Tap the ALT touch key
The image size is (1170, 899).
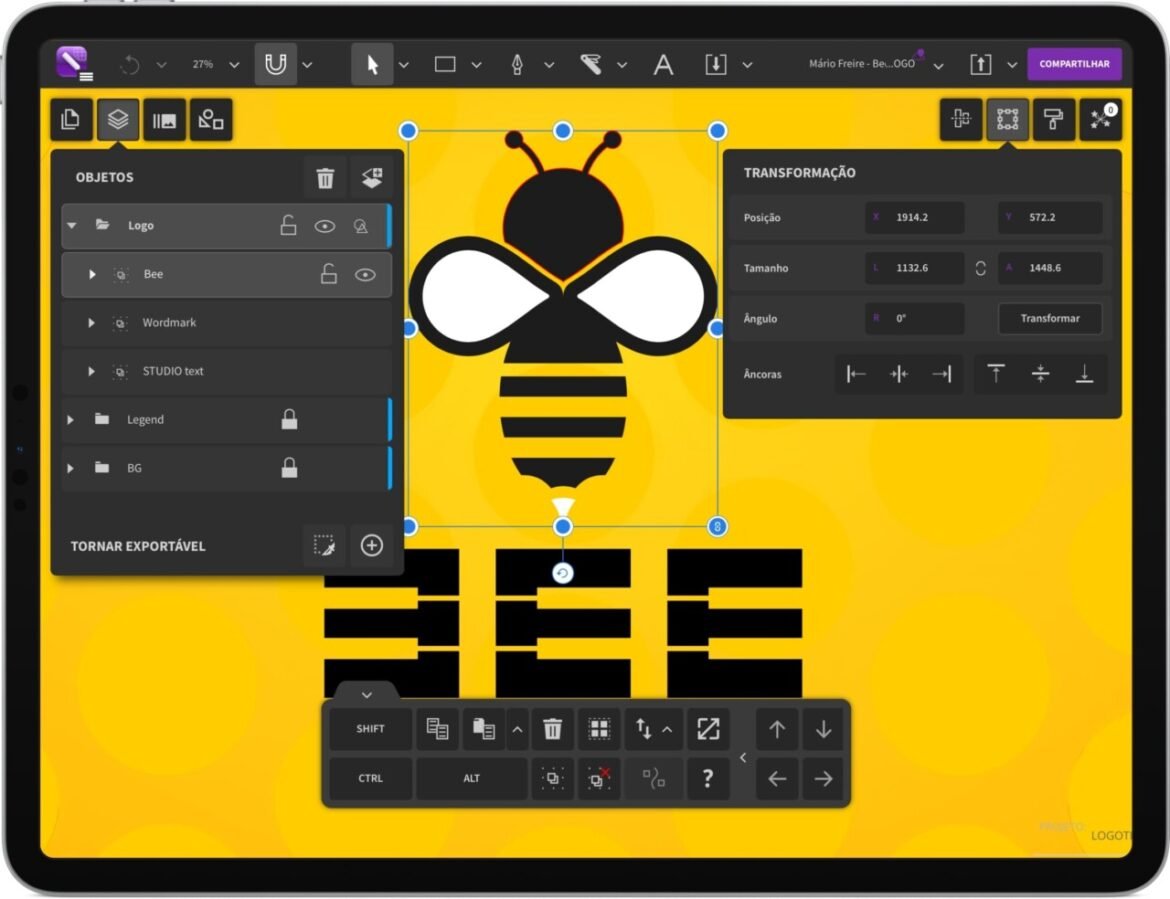pyautogui.click(x=472, y=778)
